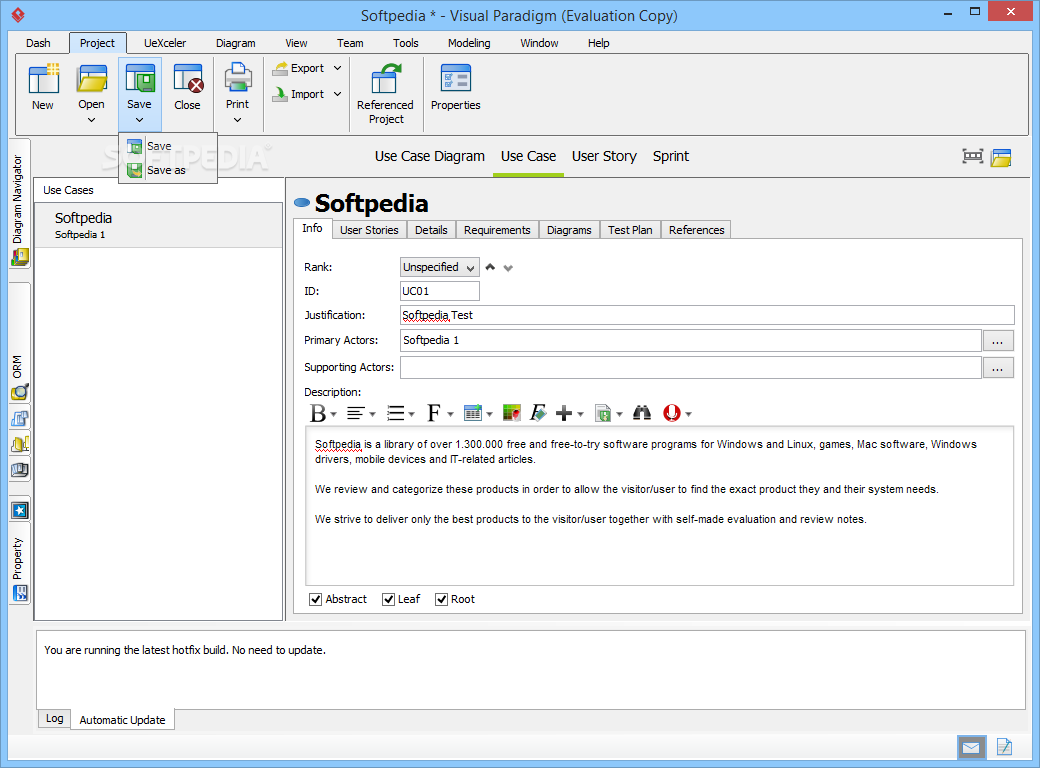Toggle the Abstract checkbox

pyautogui.click(x=316, y=600)
